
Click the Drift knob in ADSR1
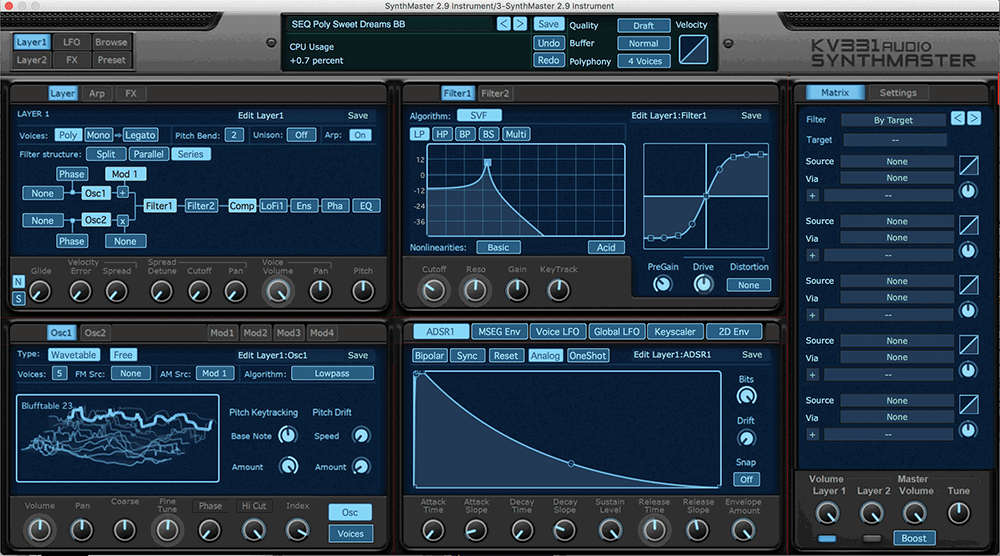click(746, 438)
